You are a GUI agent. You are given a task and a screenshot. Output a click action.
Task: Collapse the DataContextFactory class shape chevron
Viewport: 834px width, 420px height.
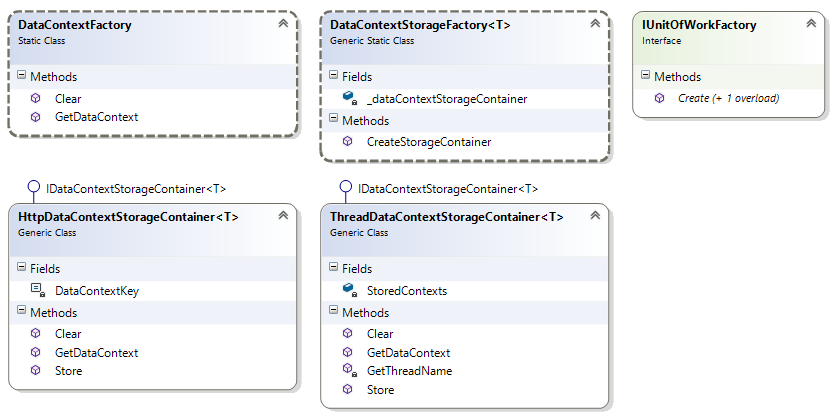[x=283, y=23]
